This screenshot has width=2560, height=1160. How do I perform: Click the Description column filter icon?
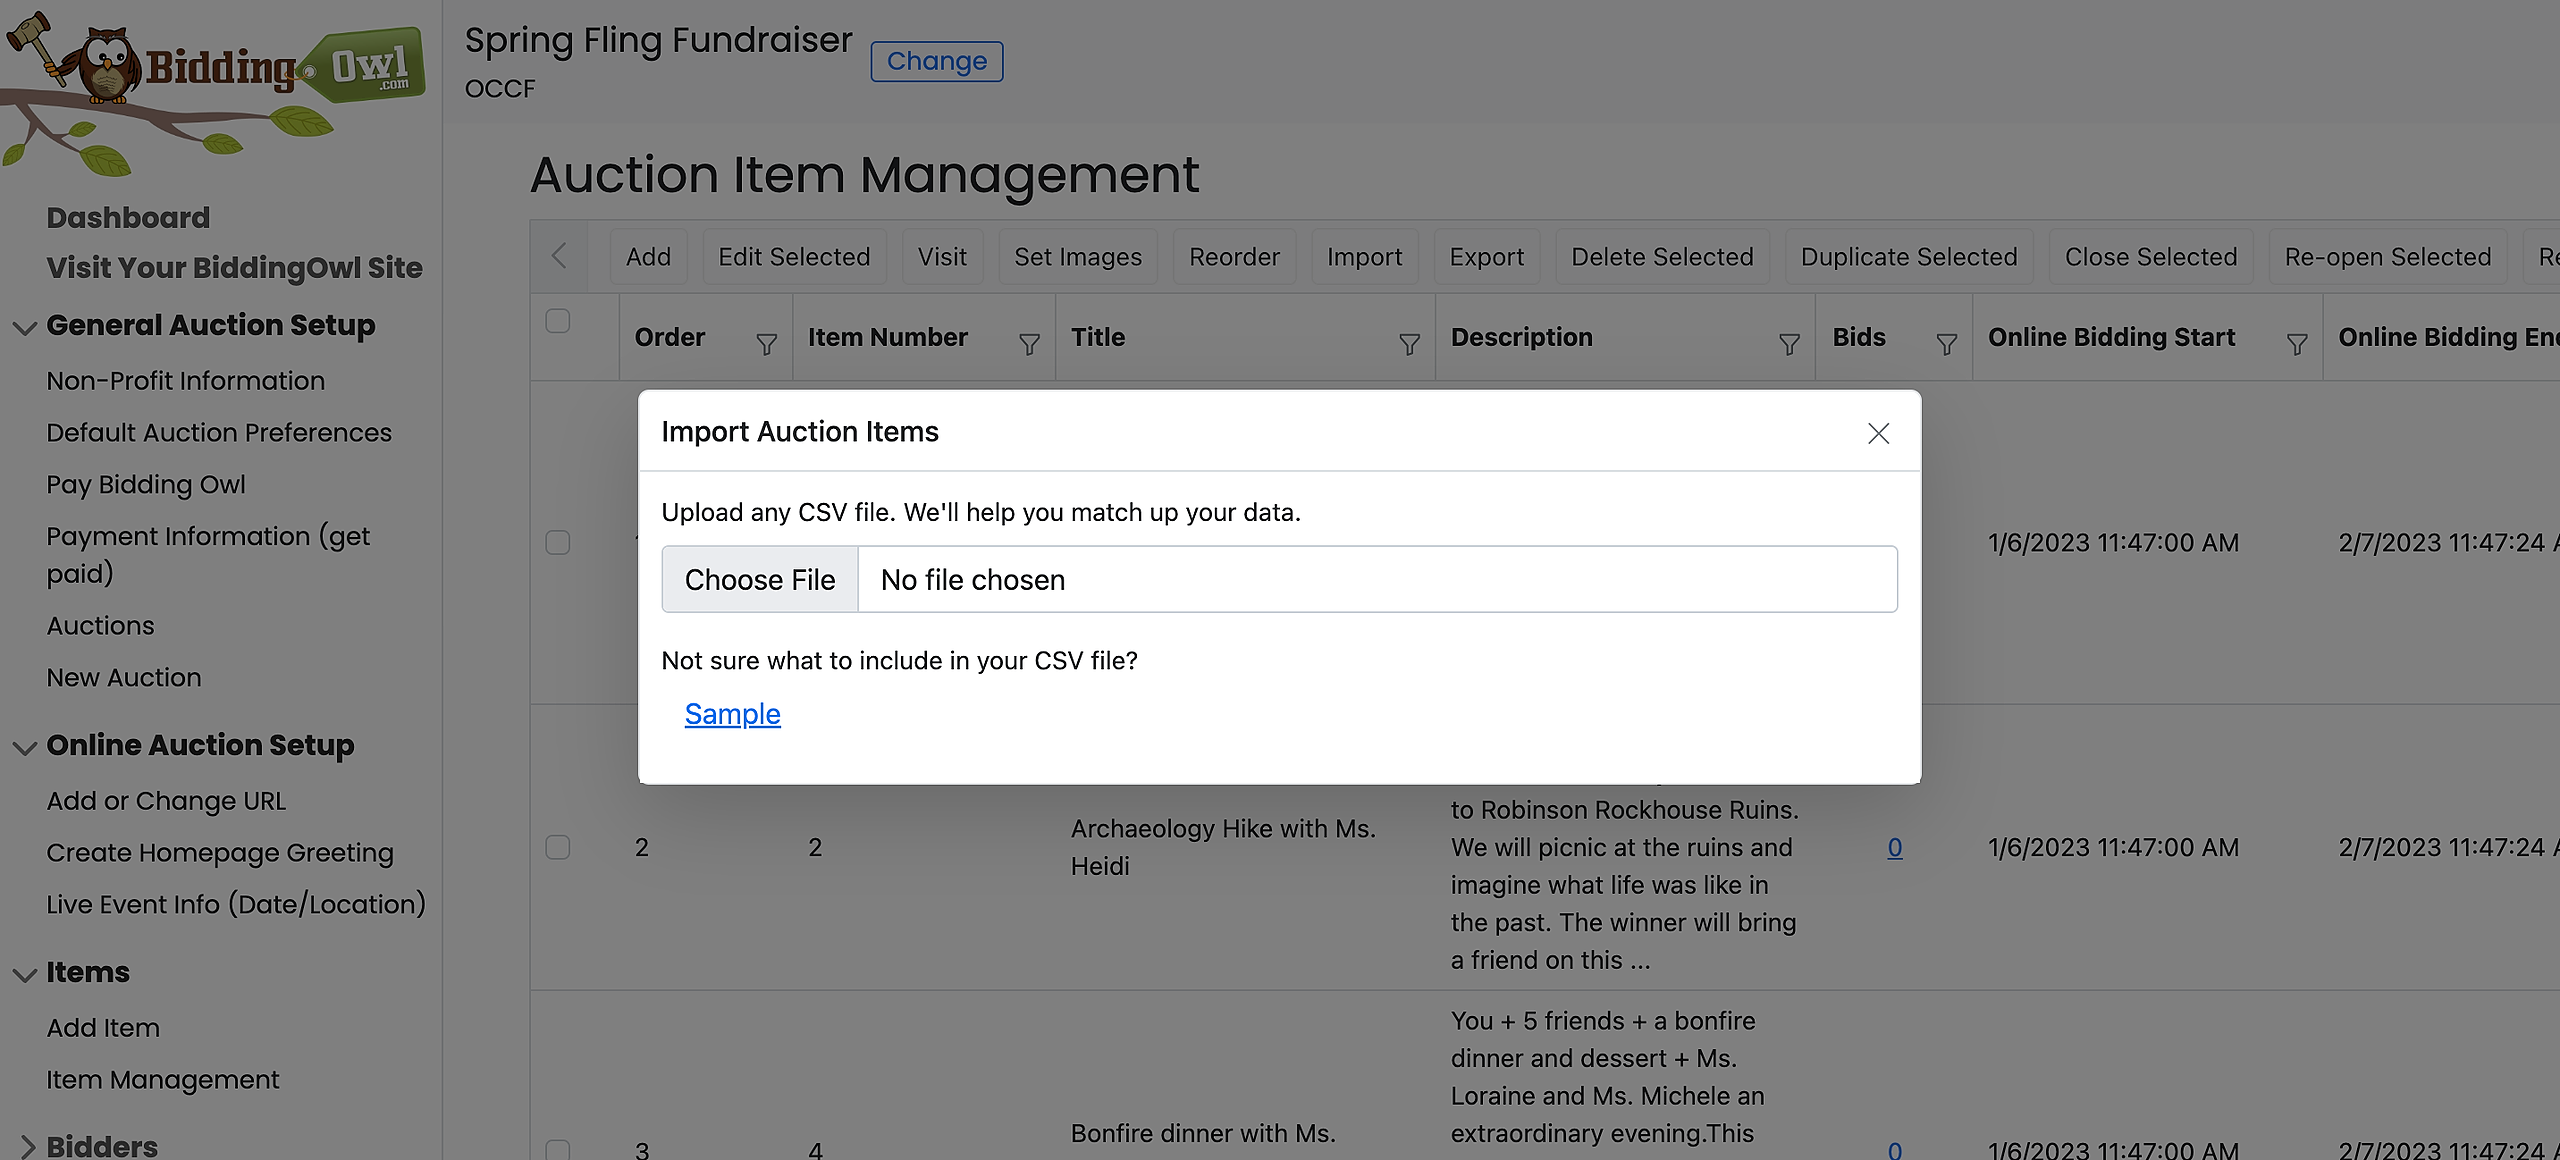(x=1789, y=344)
